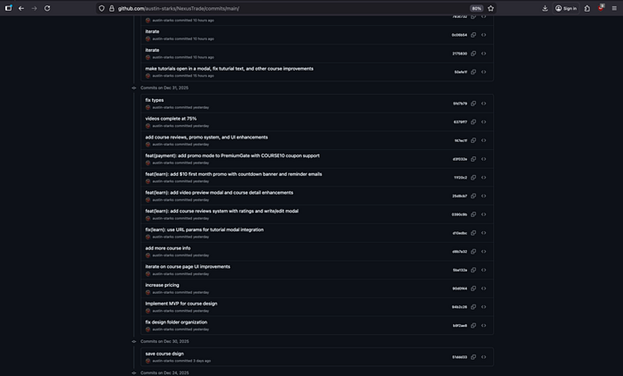Screen dimensions: 623x376
Task: Browse code at 'videos complete at 75%' commit
Action: [x=484, y=122]
